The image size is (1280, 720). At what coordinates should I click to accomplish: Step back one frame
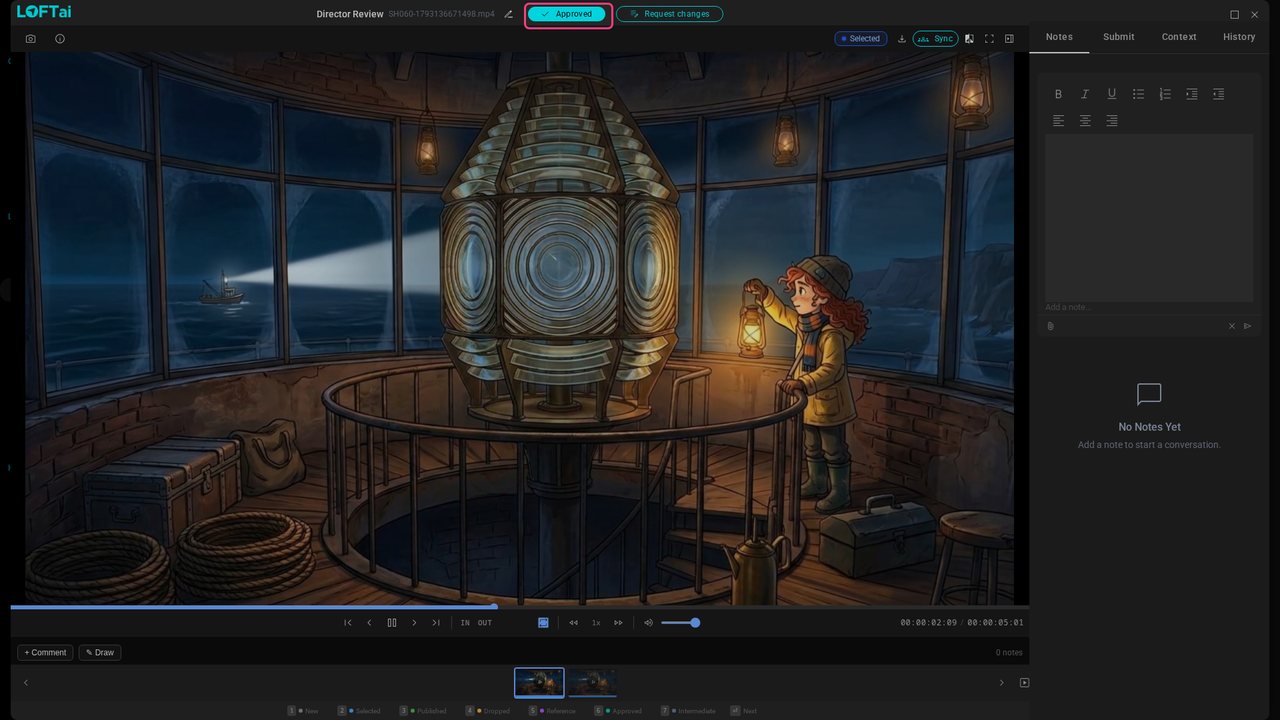369,623
